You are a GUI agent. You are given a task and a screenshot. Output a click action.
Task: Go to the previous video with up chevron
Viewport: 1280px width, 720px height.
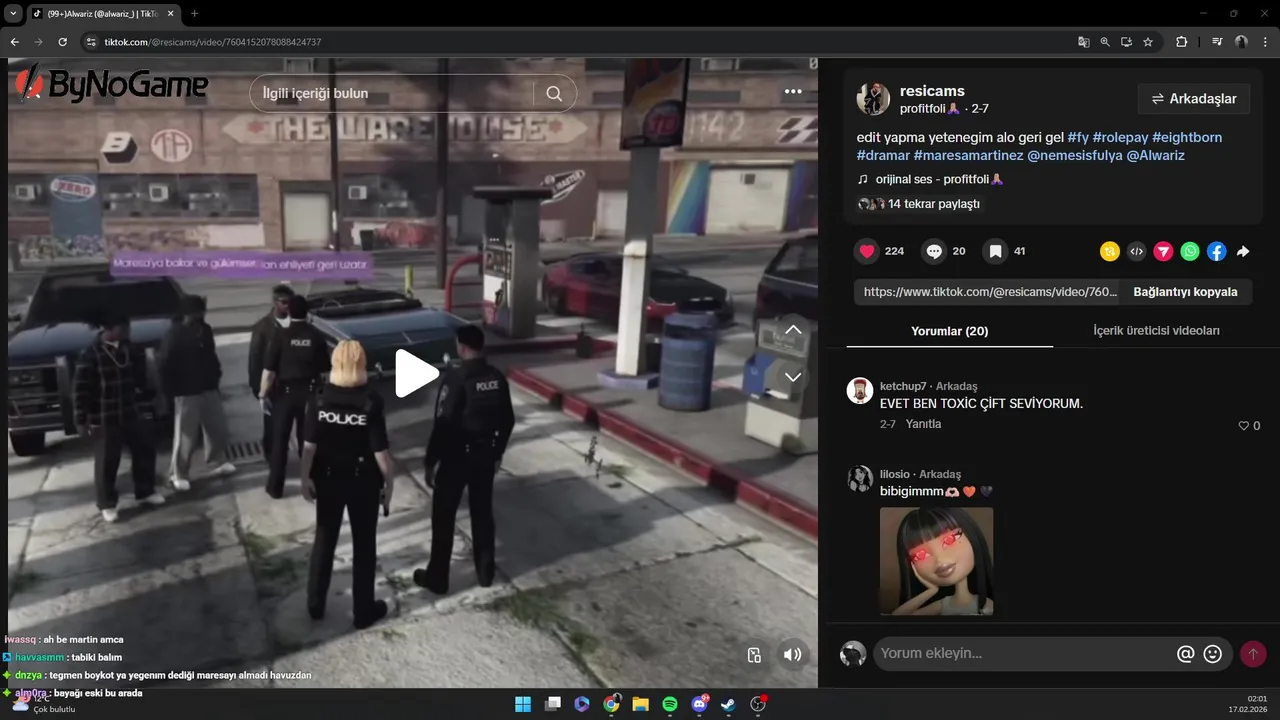tap(793, 330)
